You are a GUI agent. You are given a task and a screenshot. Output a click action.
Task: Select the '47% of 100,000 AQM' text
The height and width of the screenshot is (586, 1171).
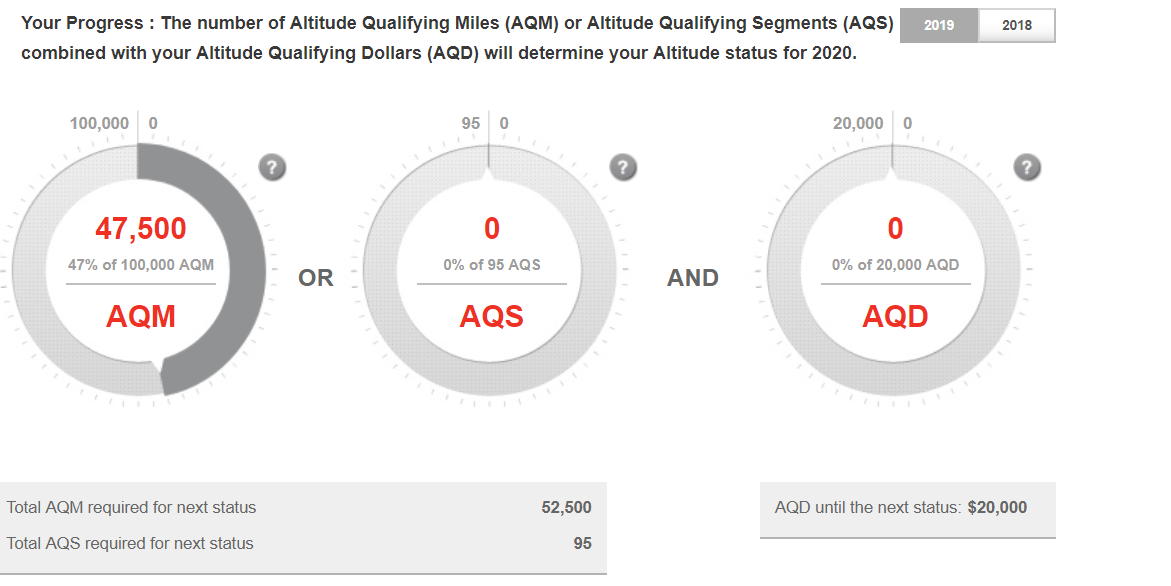click(x=140, y=265)
